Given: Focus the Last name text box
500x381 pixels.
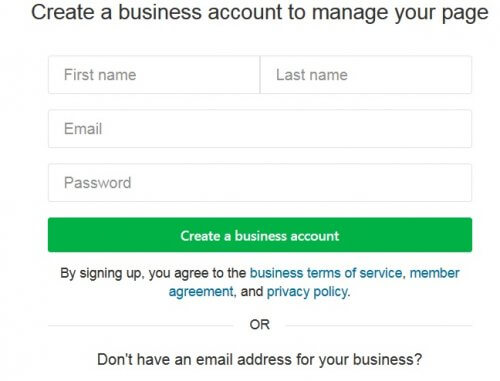Looking at the screenshot, I should pos(366,75).
